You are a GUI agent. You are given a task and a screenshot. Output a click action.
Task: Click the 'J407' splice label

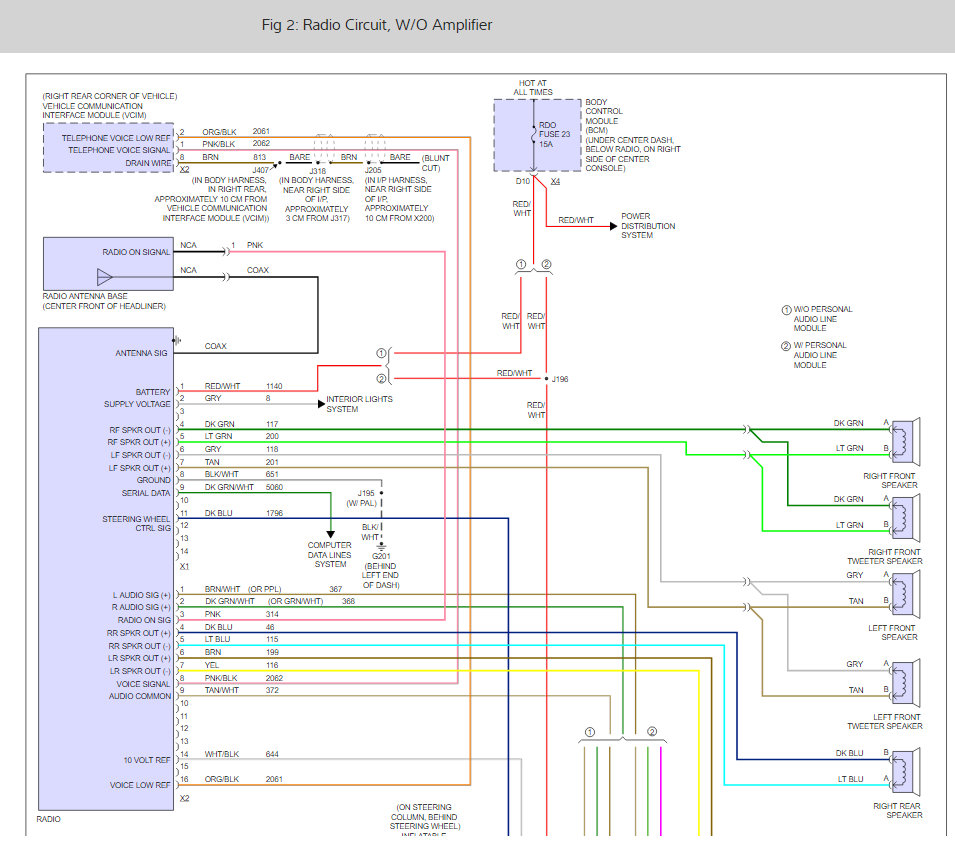click(261, 170)
